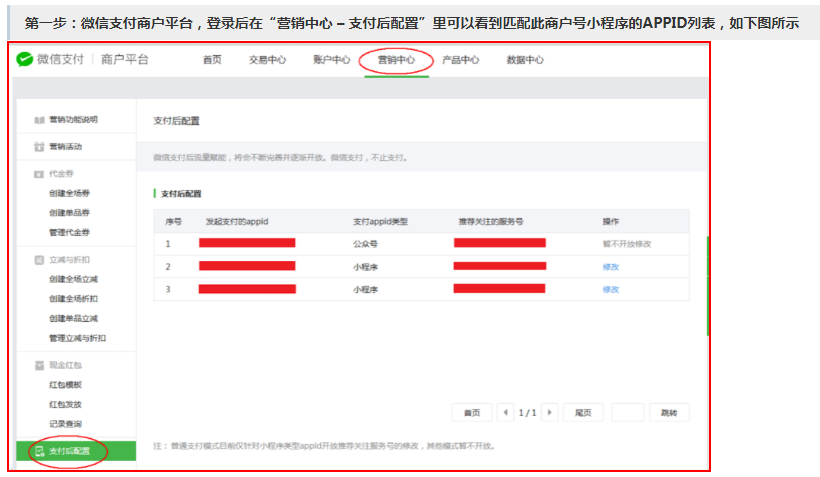The image size is (820, 477).
Task: Click the 跳转 jump button
Action: [669, 413]
